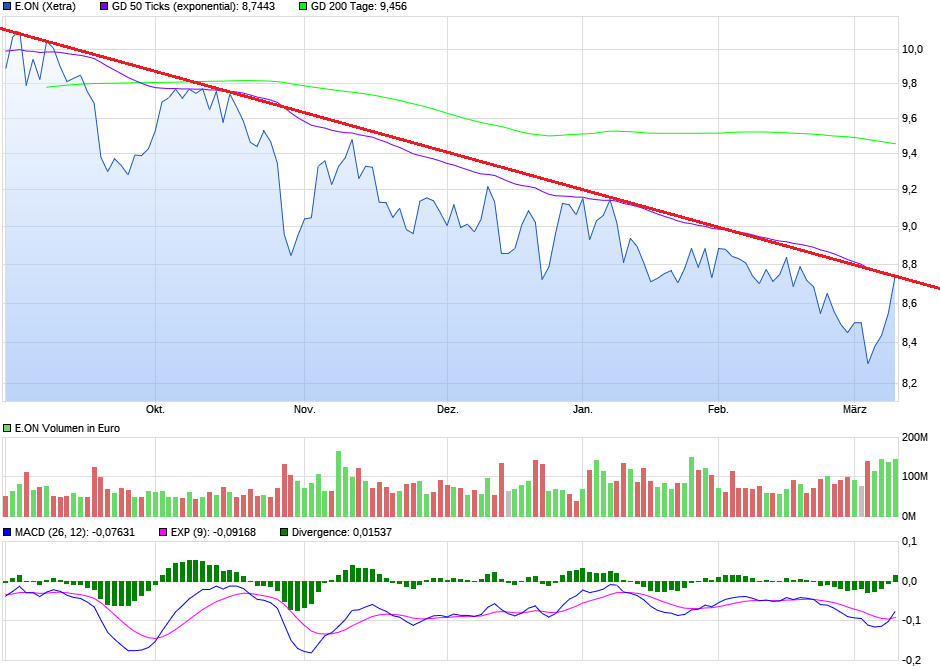Click the 9,6 price axis value

909,119
